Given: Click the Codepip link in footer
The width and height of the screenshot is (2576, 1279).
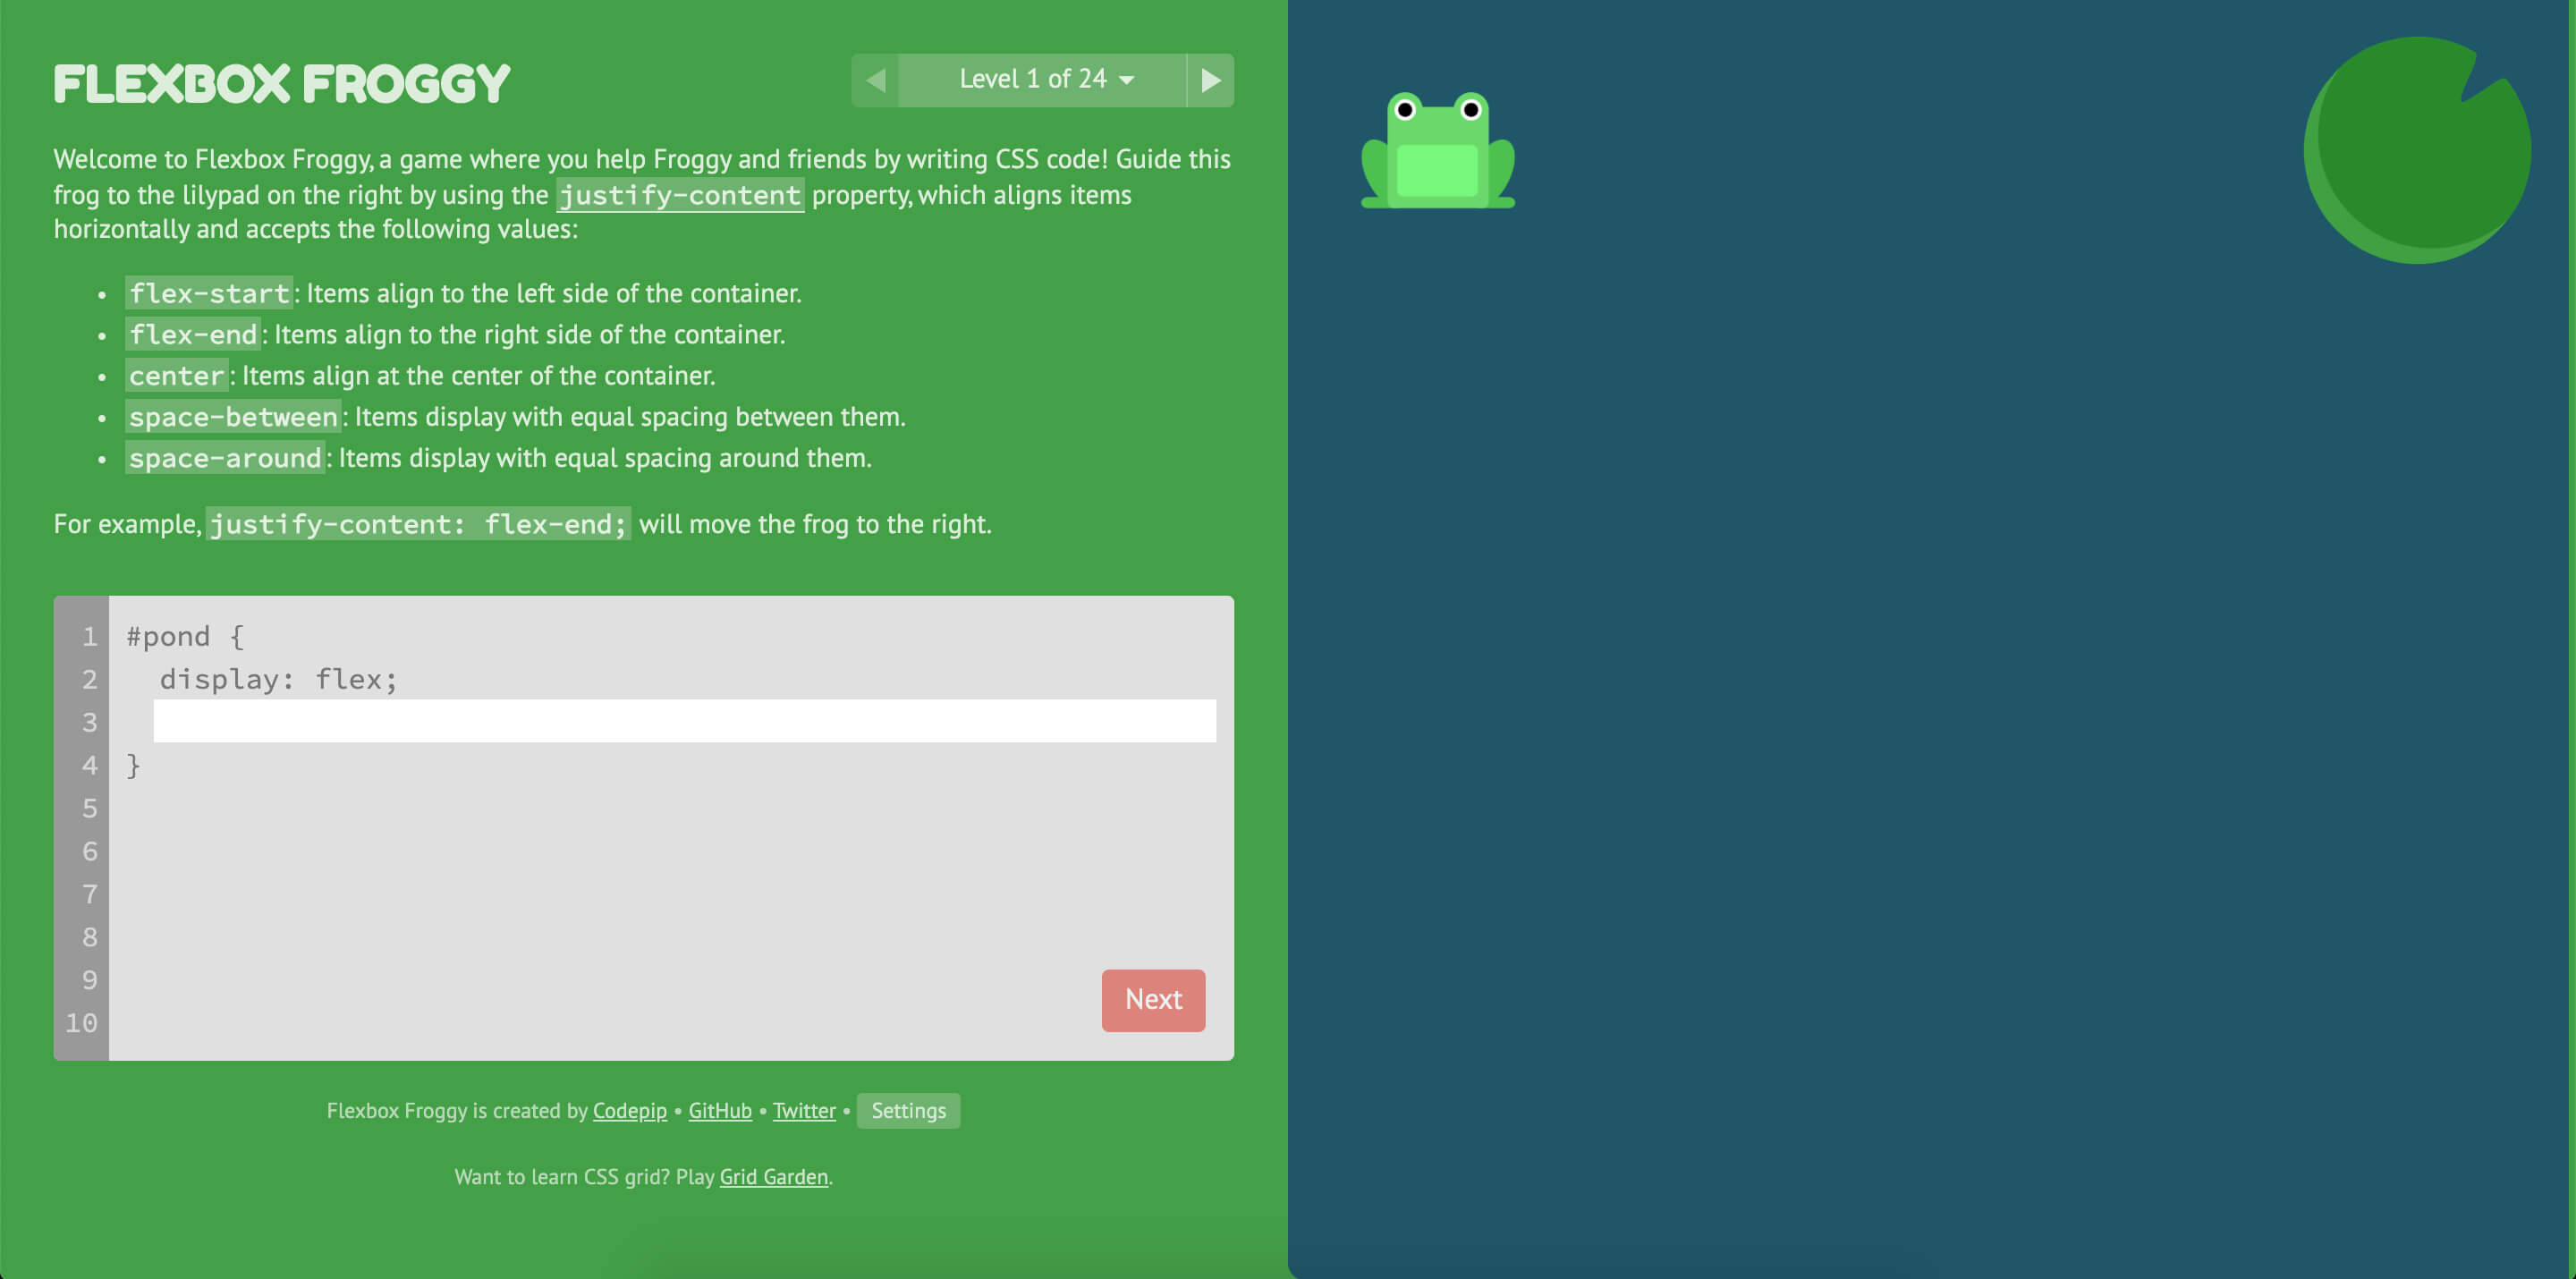Looking at the screenshot, I should pos(629,1112).
